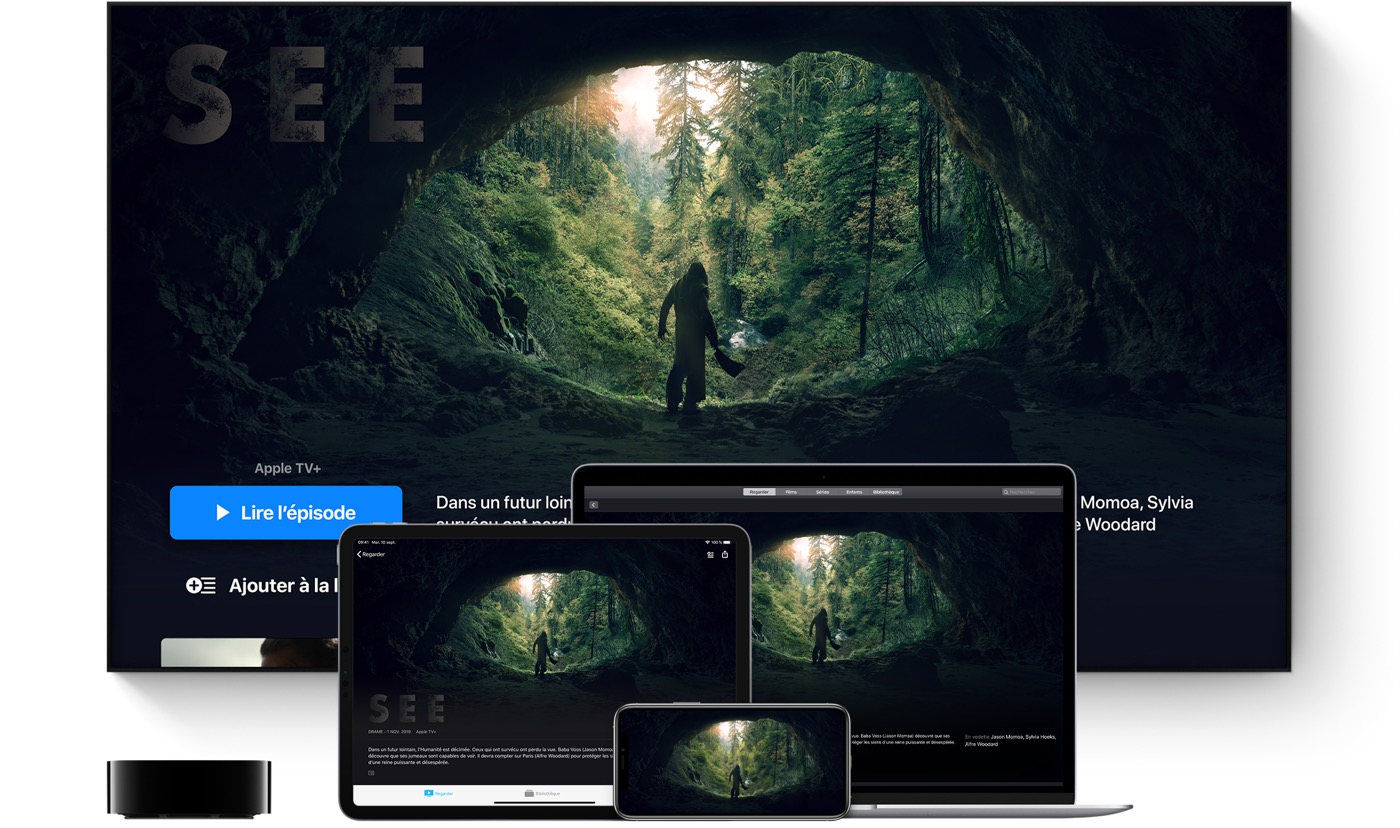Tap the SEE title on the iPad

[406, 709]
